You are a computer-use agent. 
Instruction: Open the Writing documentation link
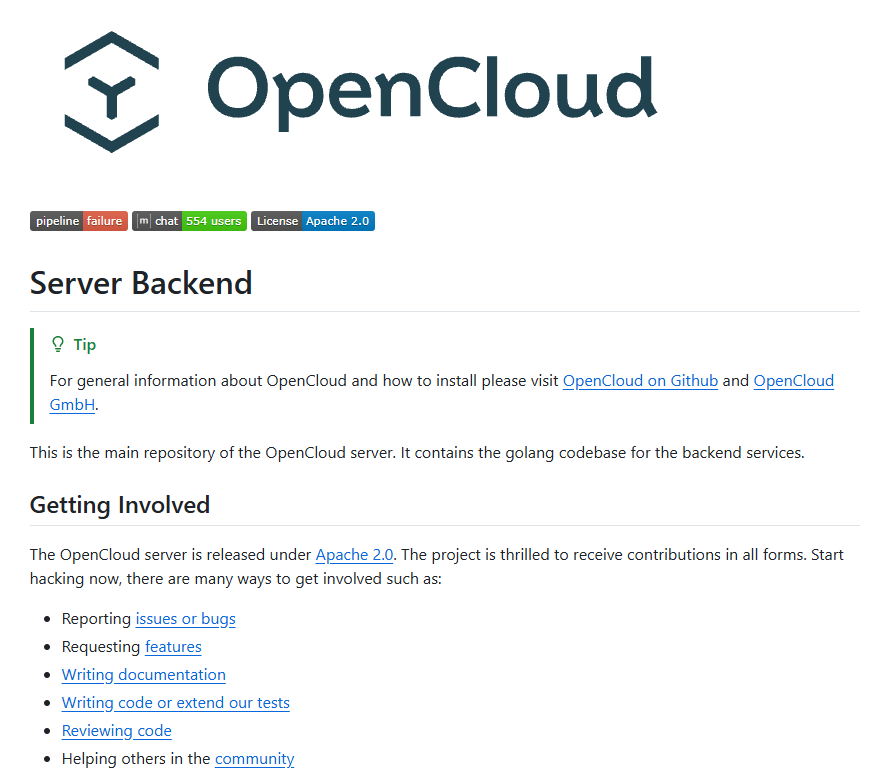click(143, 674)
